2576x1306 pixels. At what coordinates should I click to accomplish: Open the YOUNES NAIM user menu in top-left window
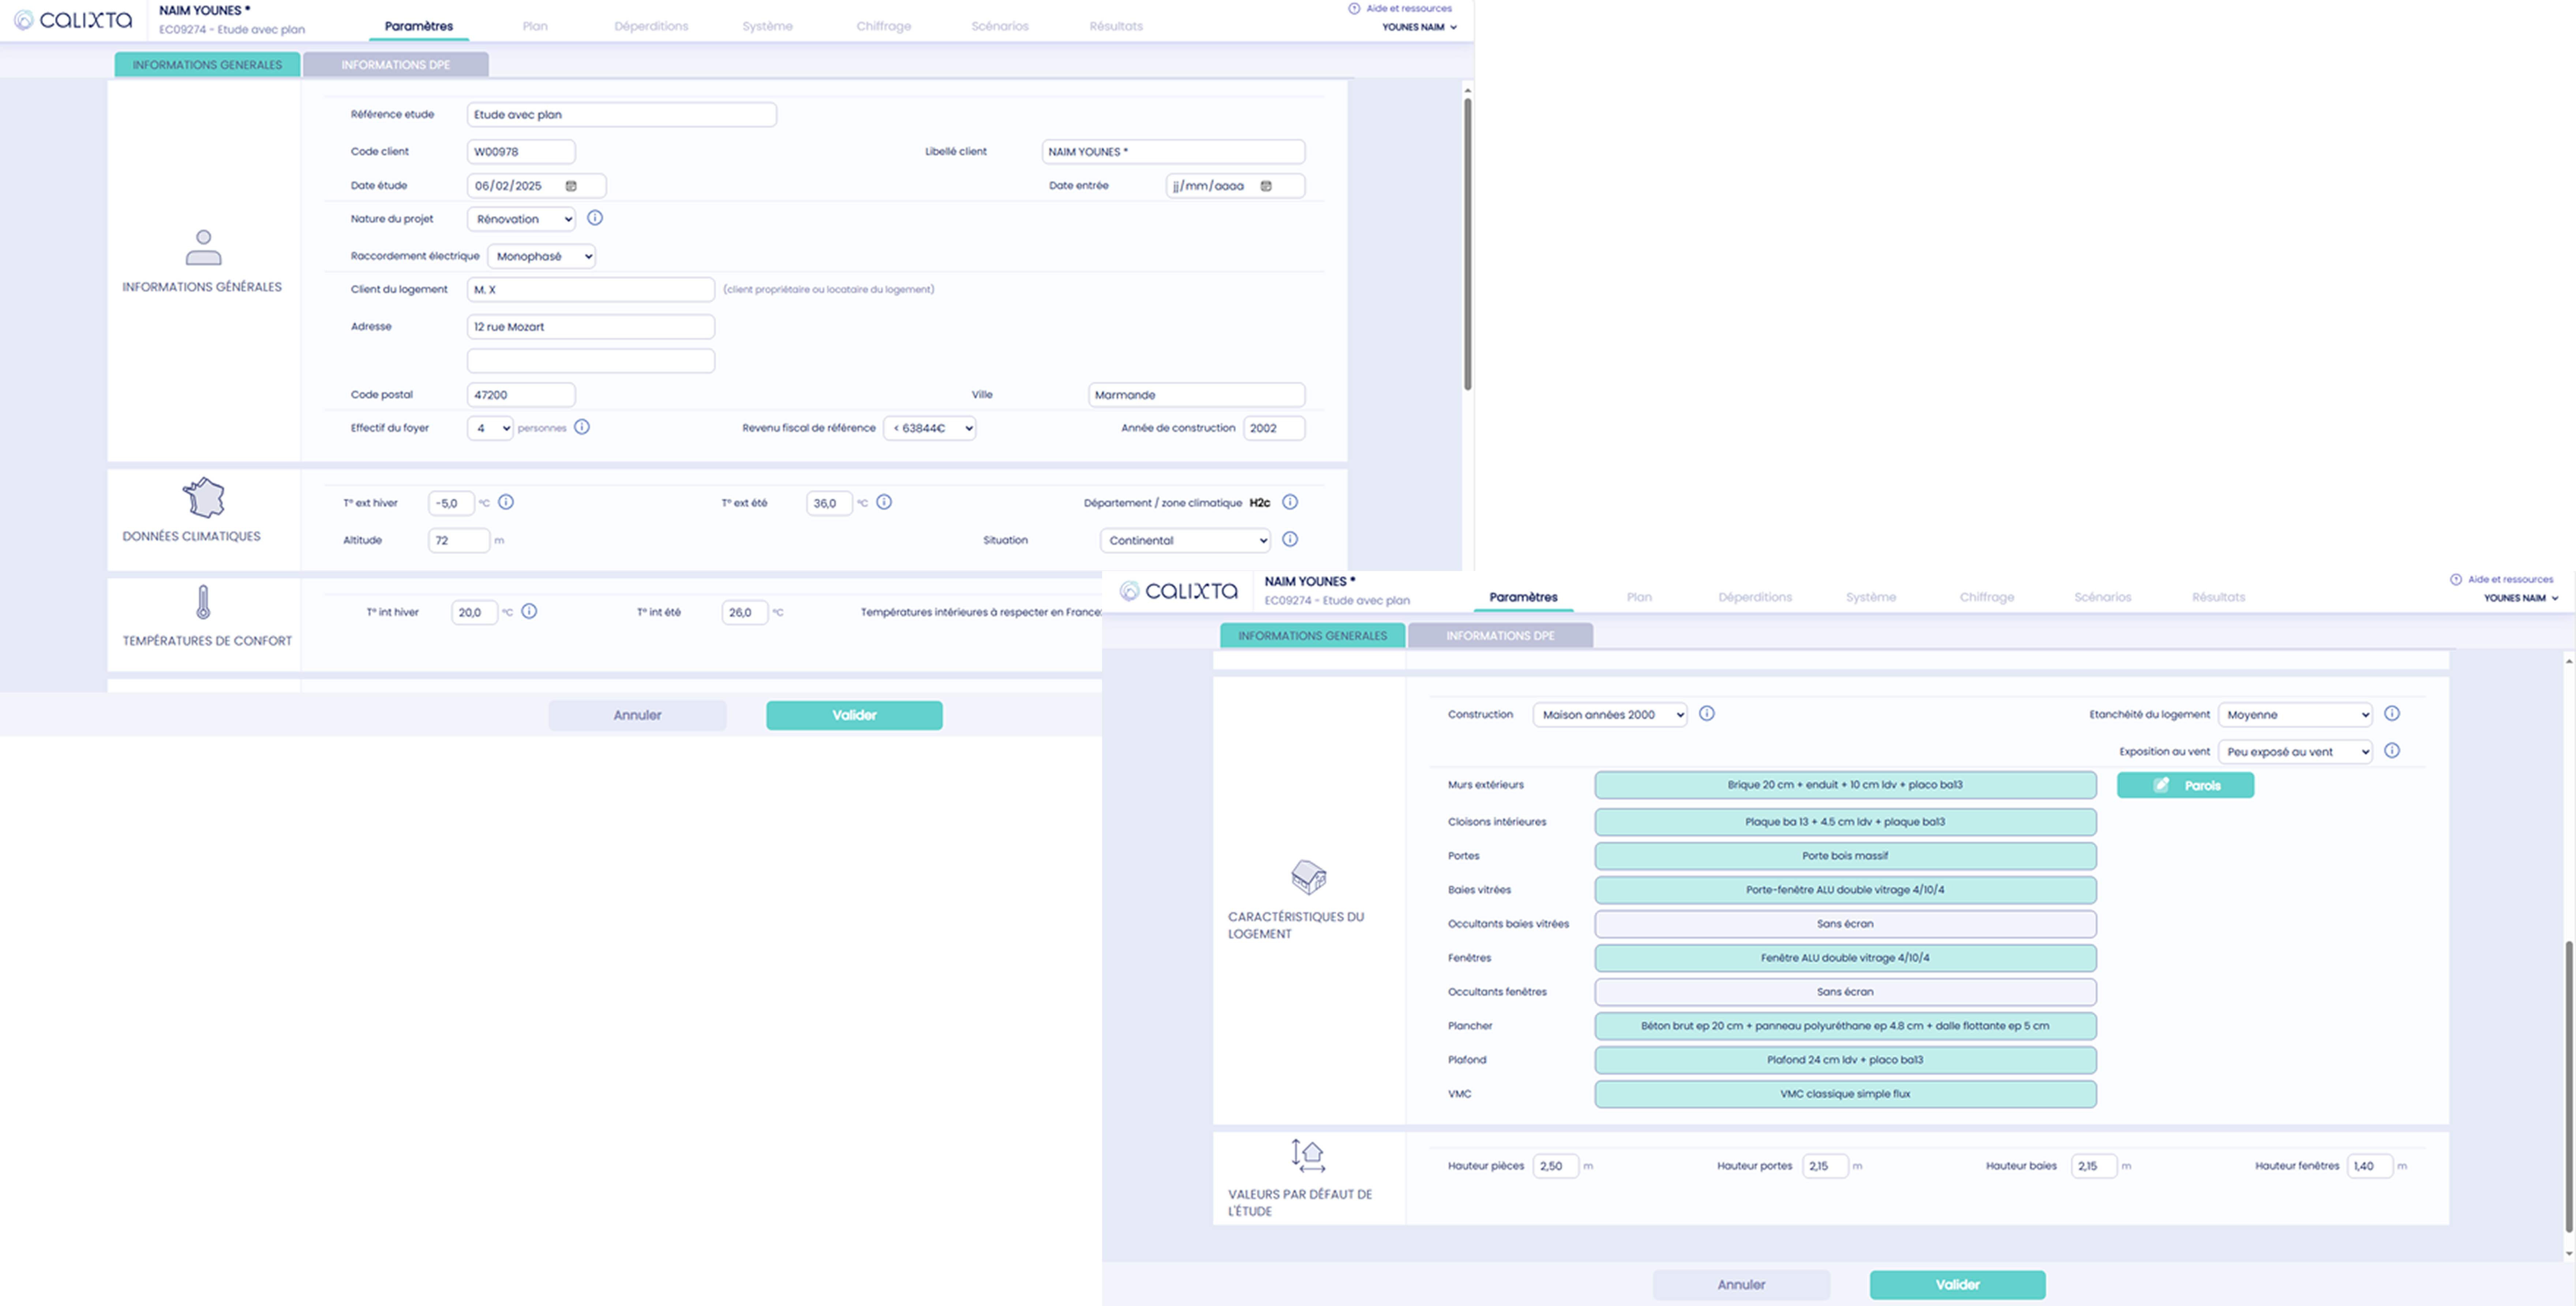point(1419,27)
